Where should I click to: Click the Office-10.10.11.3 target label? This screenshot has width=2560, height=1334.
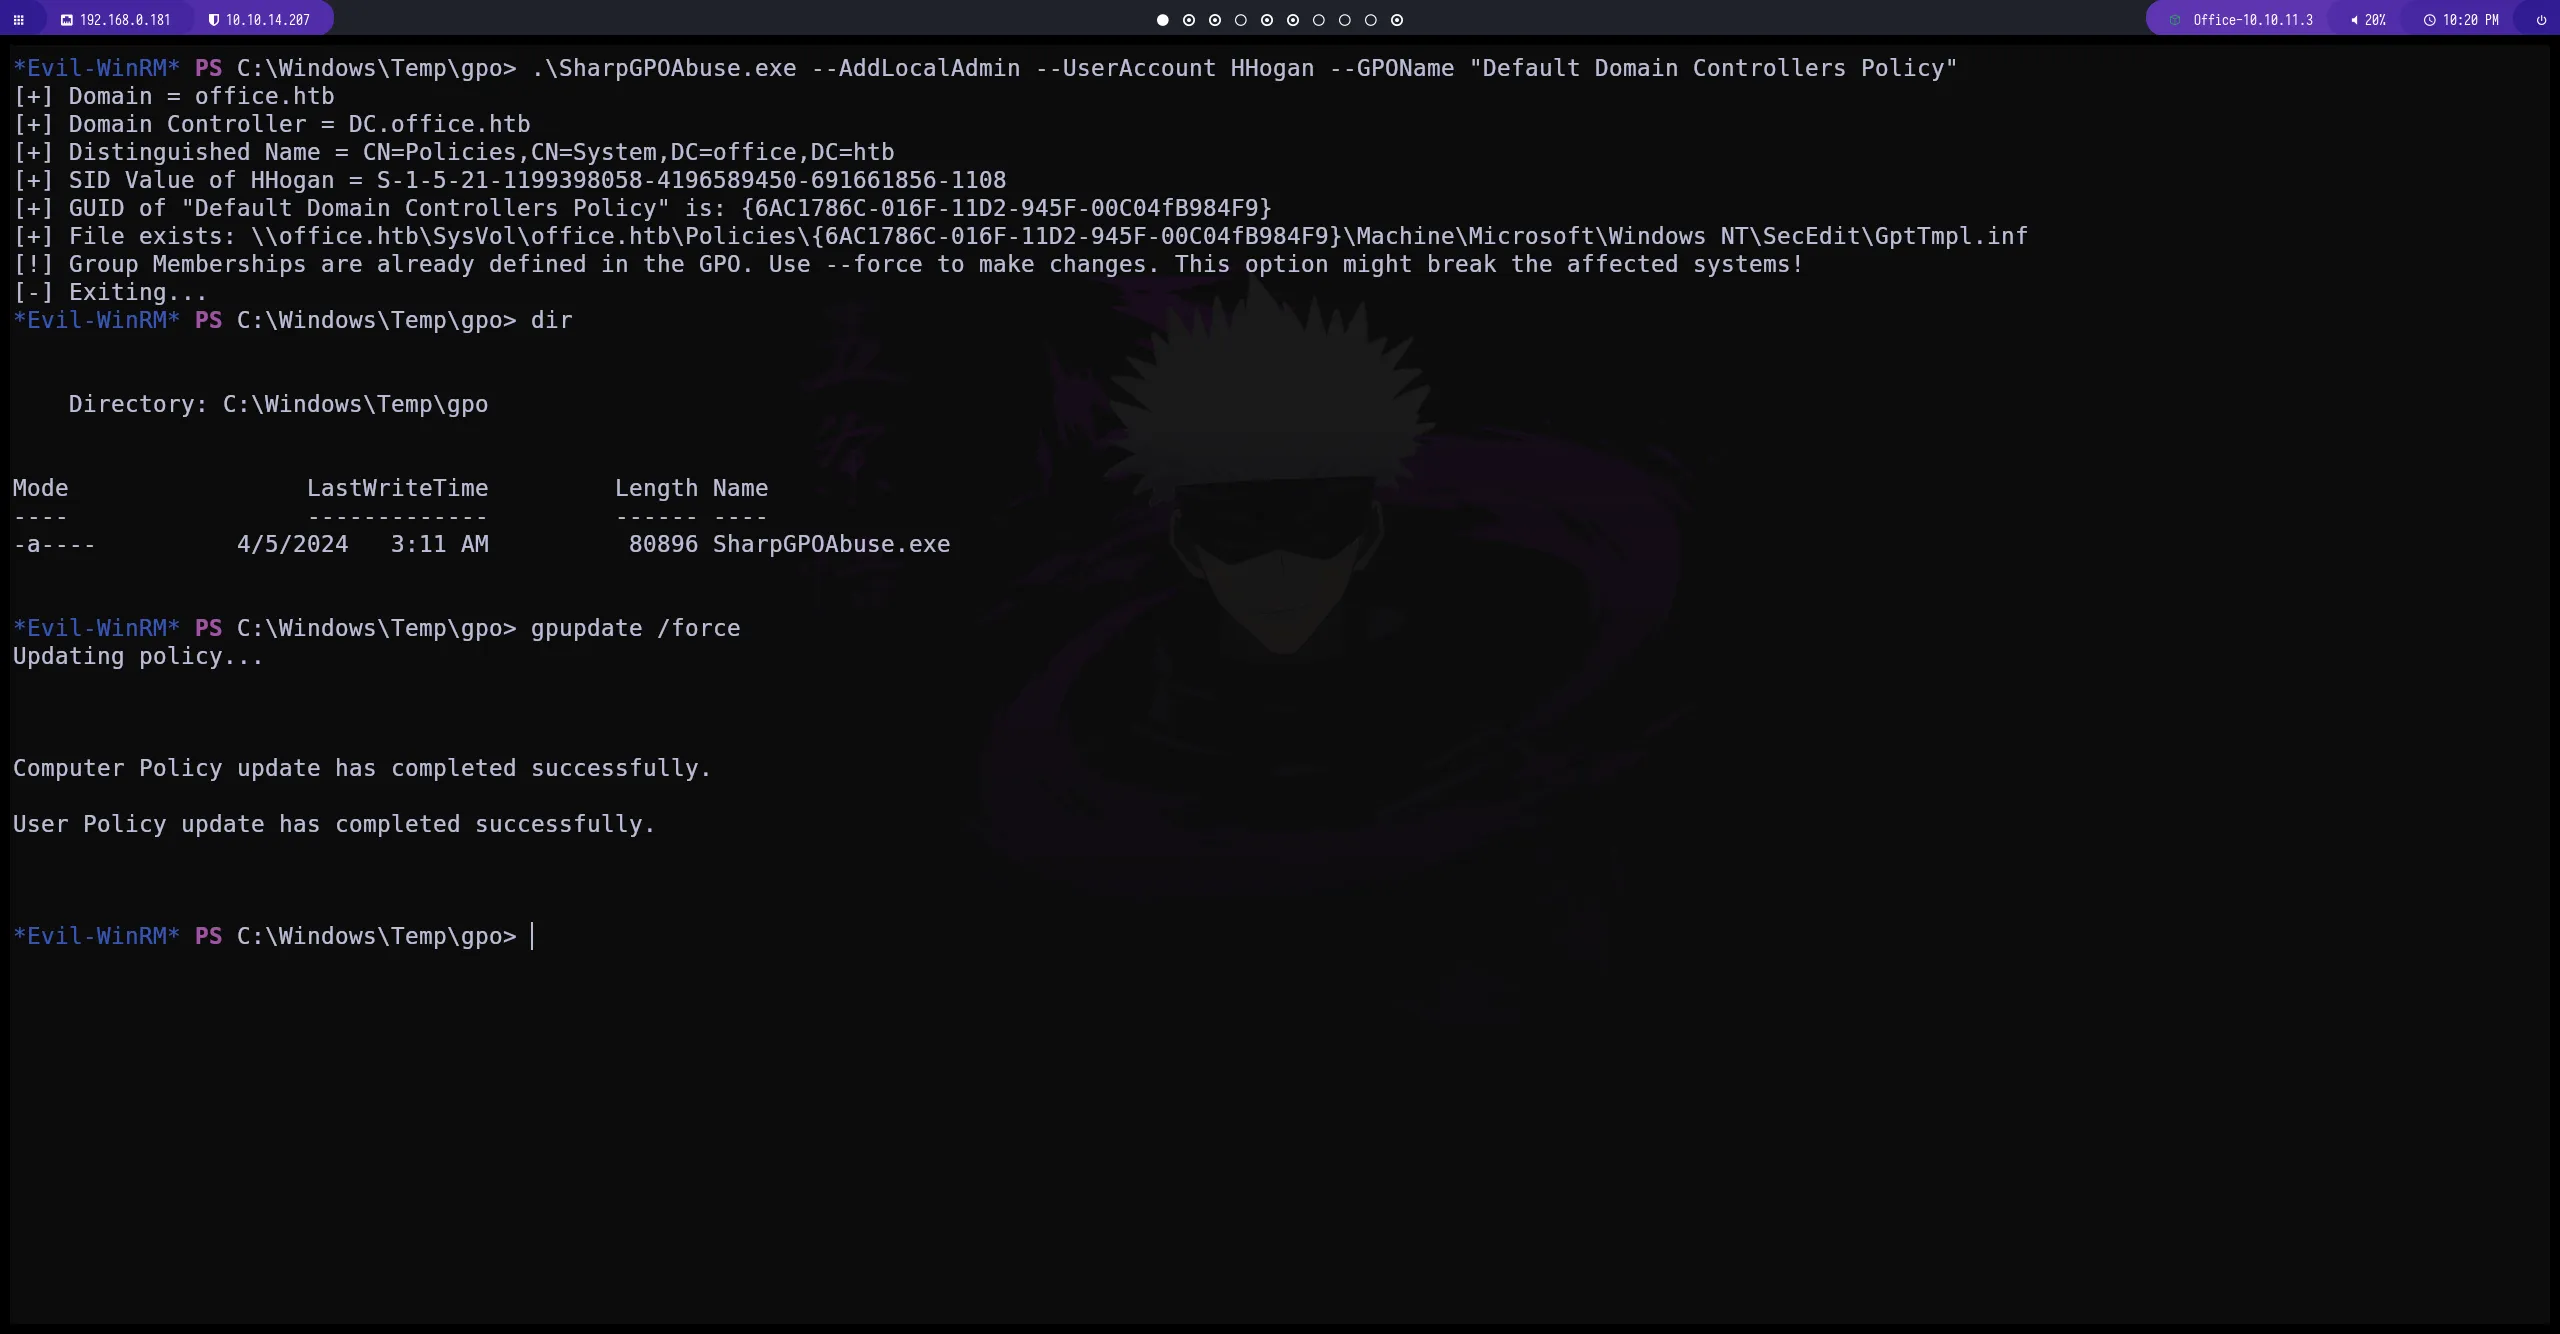click(2253, 20)
